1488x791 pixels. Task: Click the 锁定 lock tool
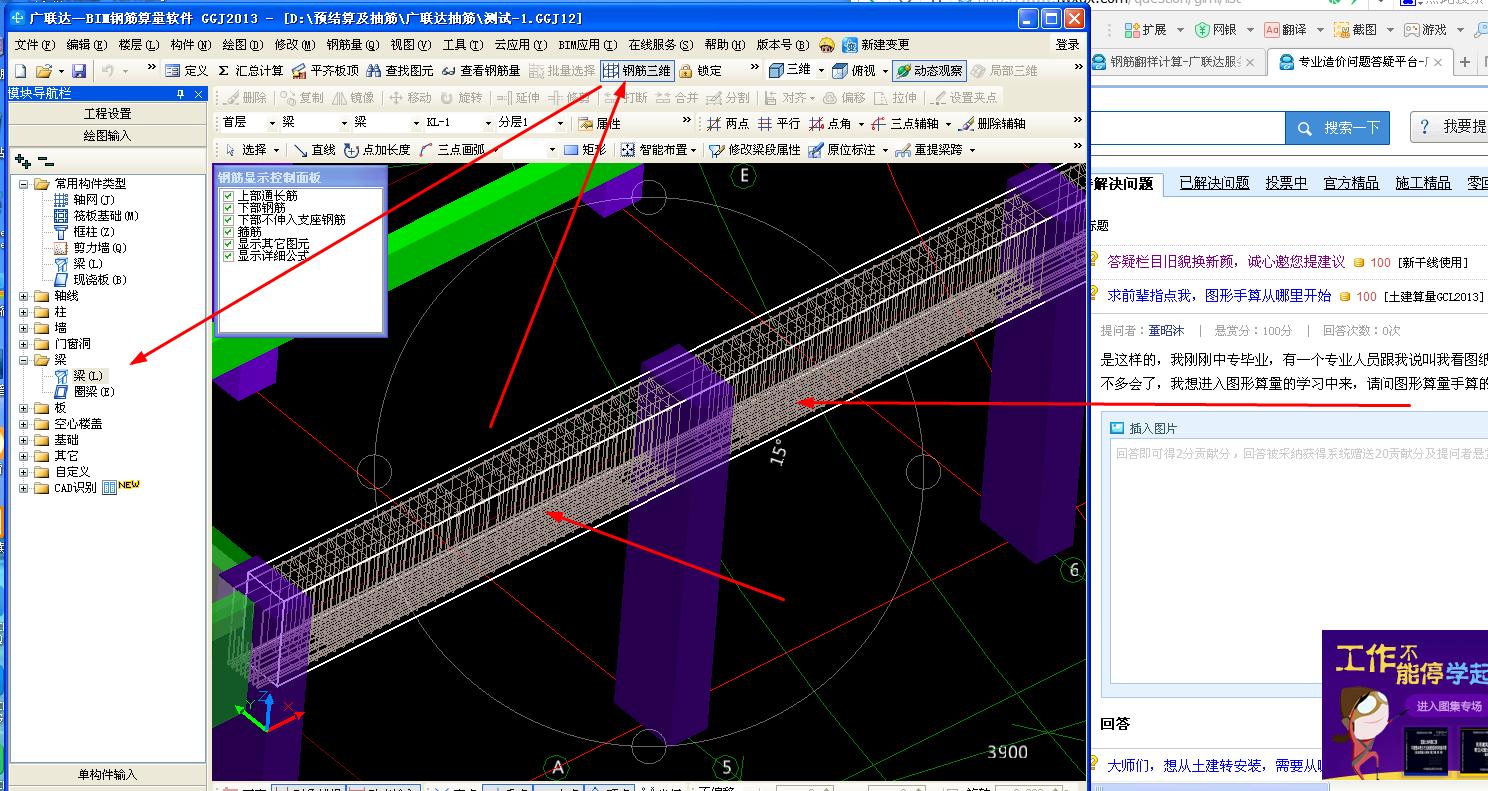[700, 71]
